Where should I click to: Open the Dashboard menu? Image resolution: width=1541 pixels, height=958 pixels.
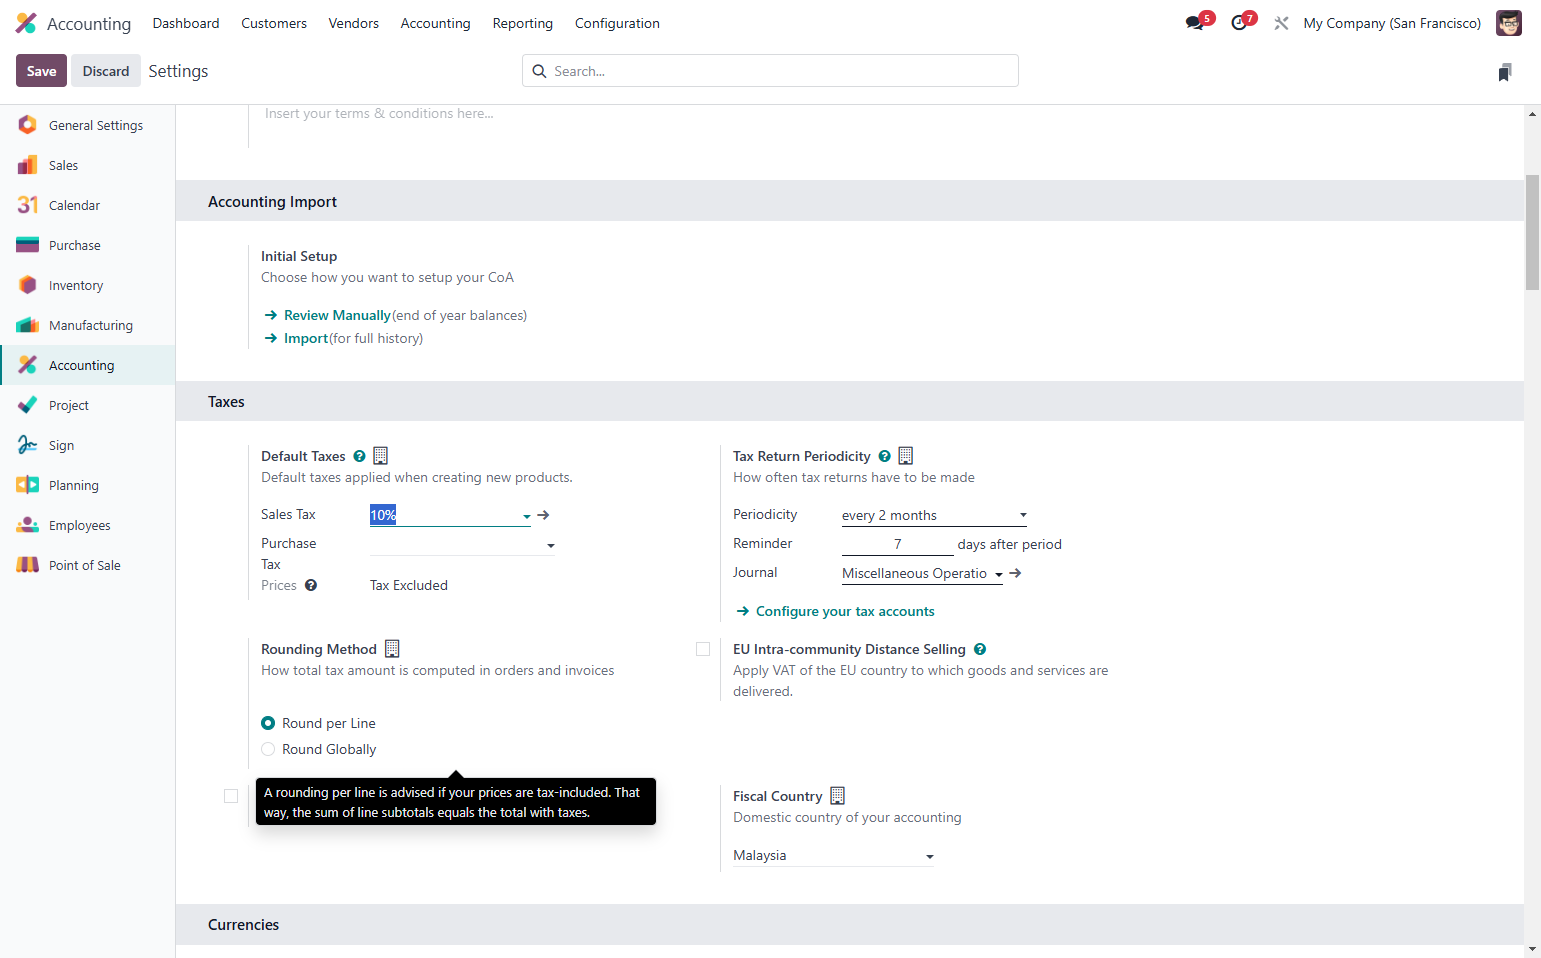pyautogui.click(x=186, y=23)
